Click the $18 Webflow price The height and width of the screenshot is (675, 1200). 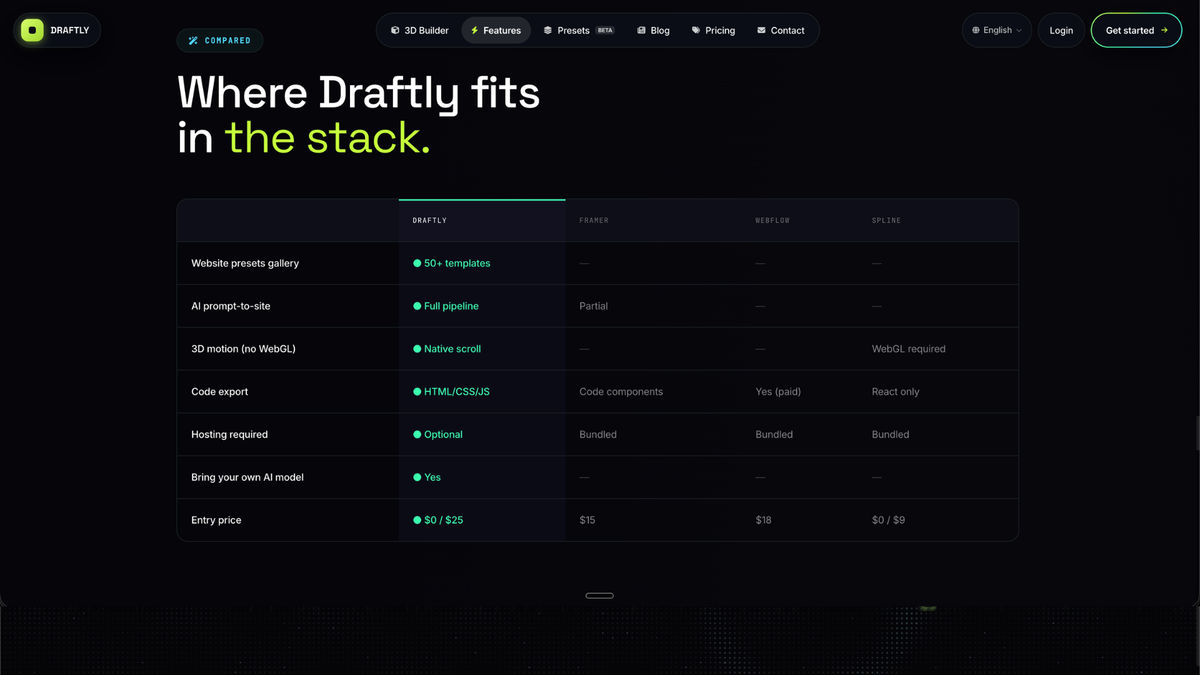pos(763,520)
